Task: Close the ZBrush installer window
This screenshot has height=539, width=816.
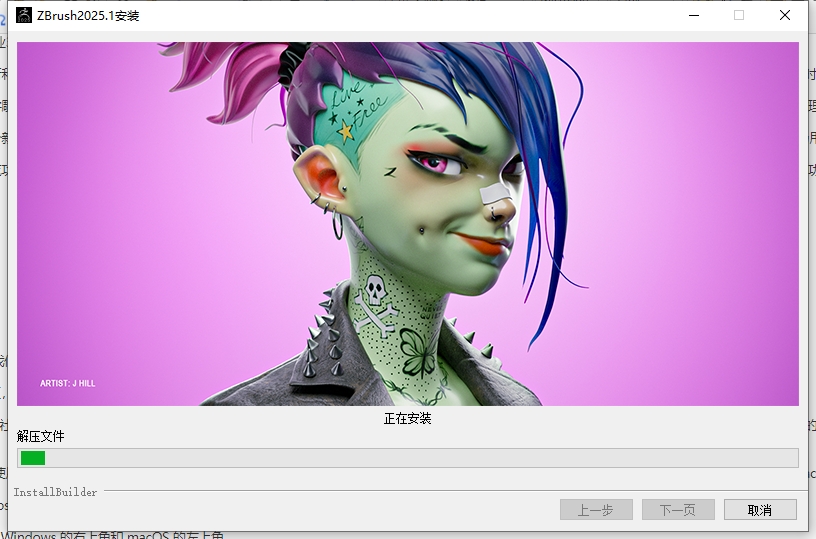Action: [786, 15]
